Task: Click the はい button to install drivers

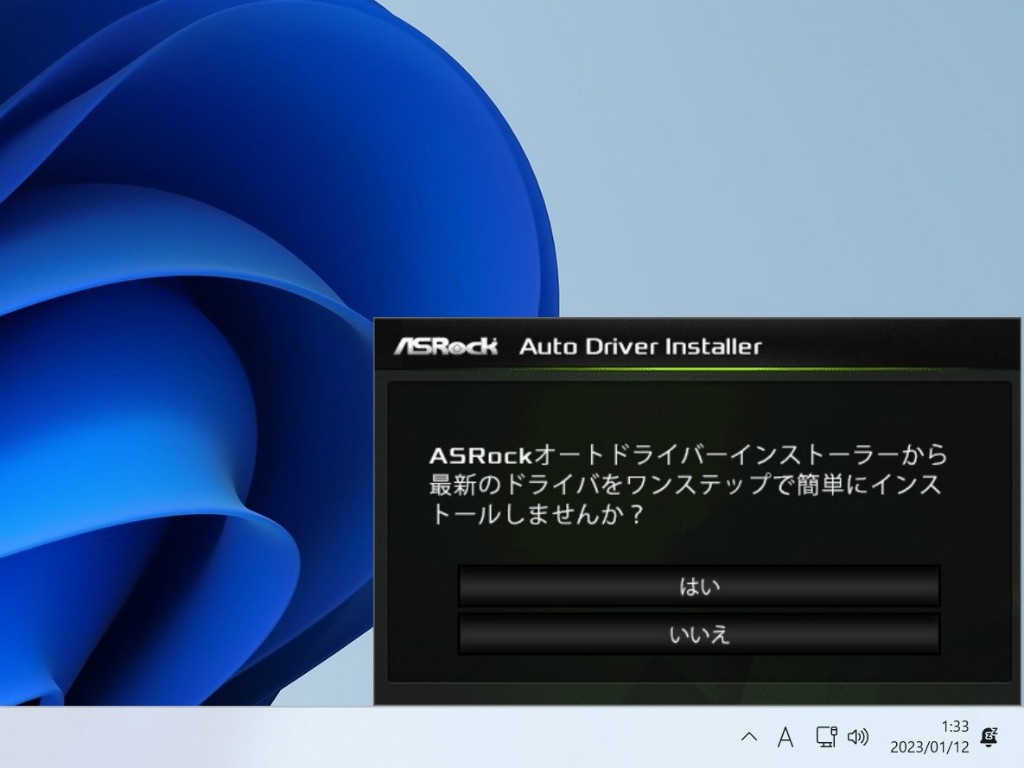Action: (699, 586)
